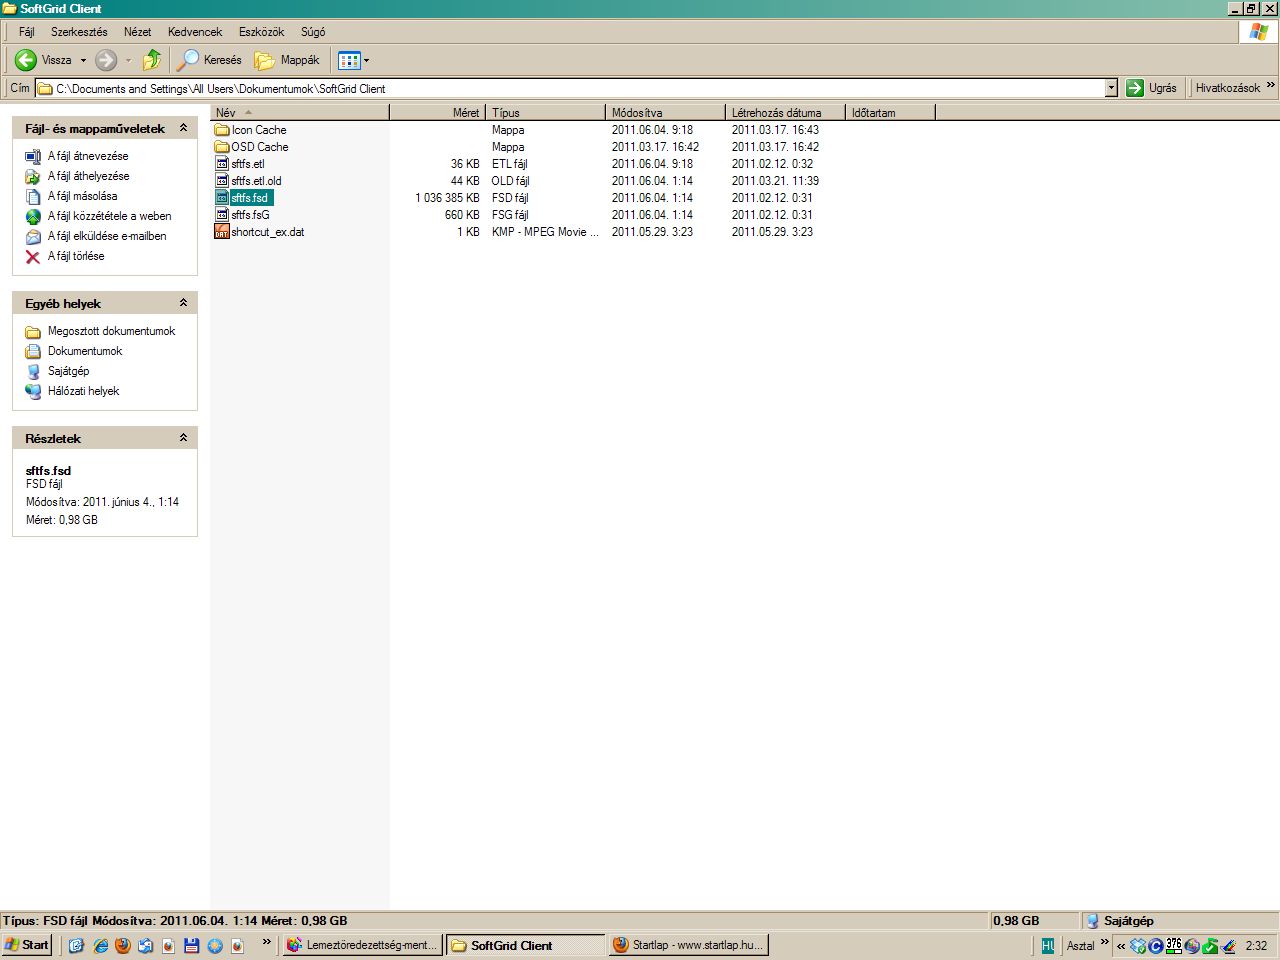Click A fájl elküldése e-mailben link
The height and width of the screenshot is (960, 1280).
(x=107, y=236)
